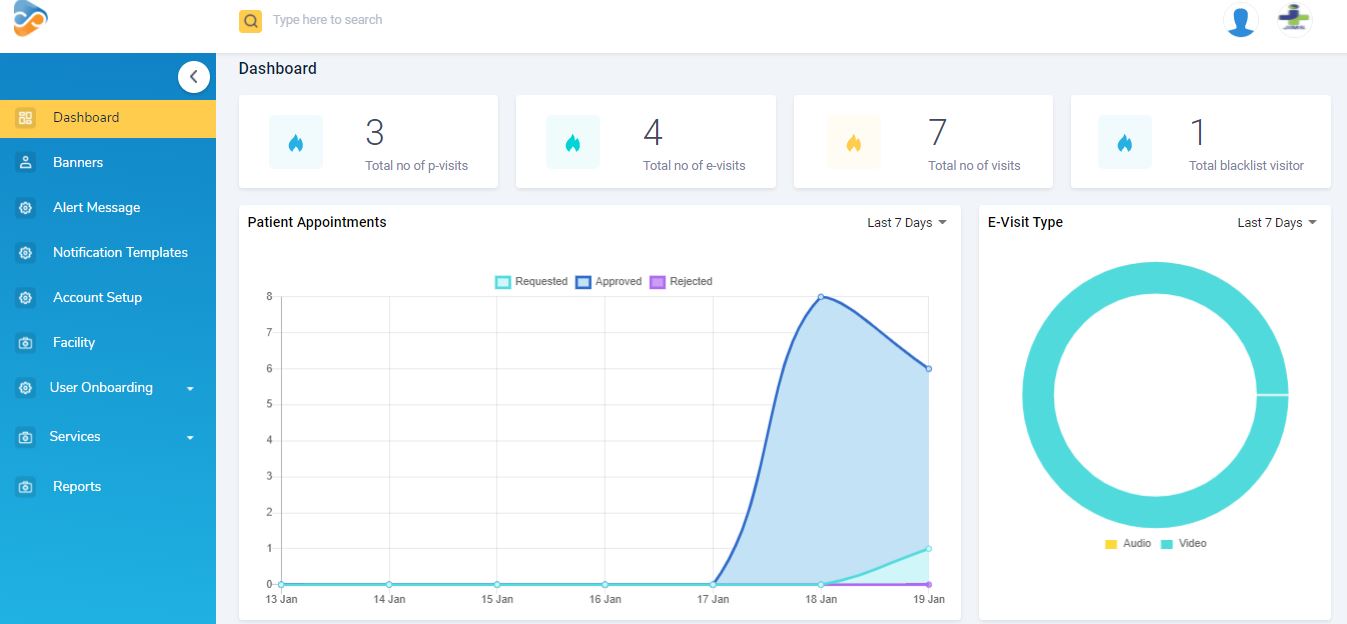
Task: Open the user profile avatar icon
Action: [1240, 21]
